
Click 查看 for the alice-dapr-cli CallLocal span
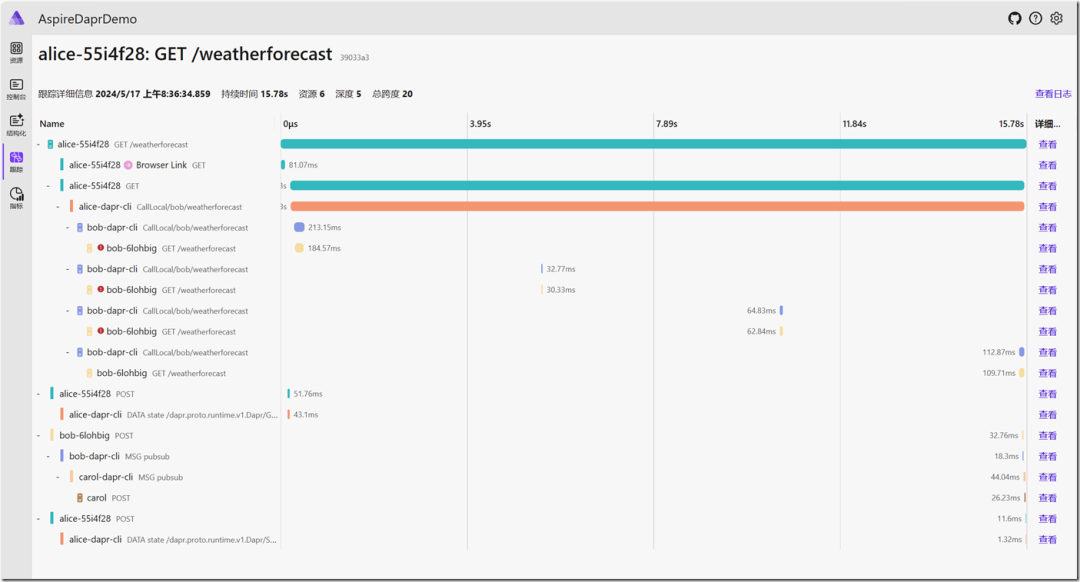tap(1048, 207)
